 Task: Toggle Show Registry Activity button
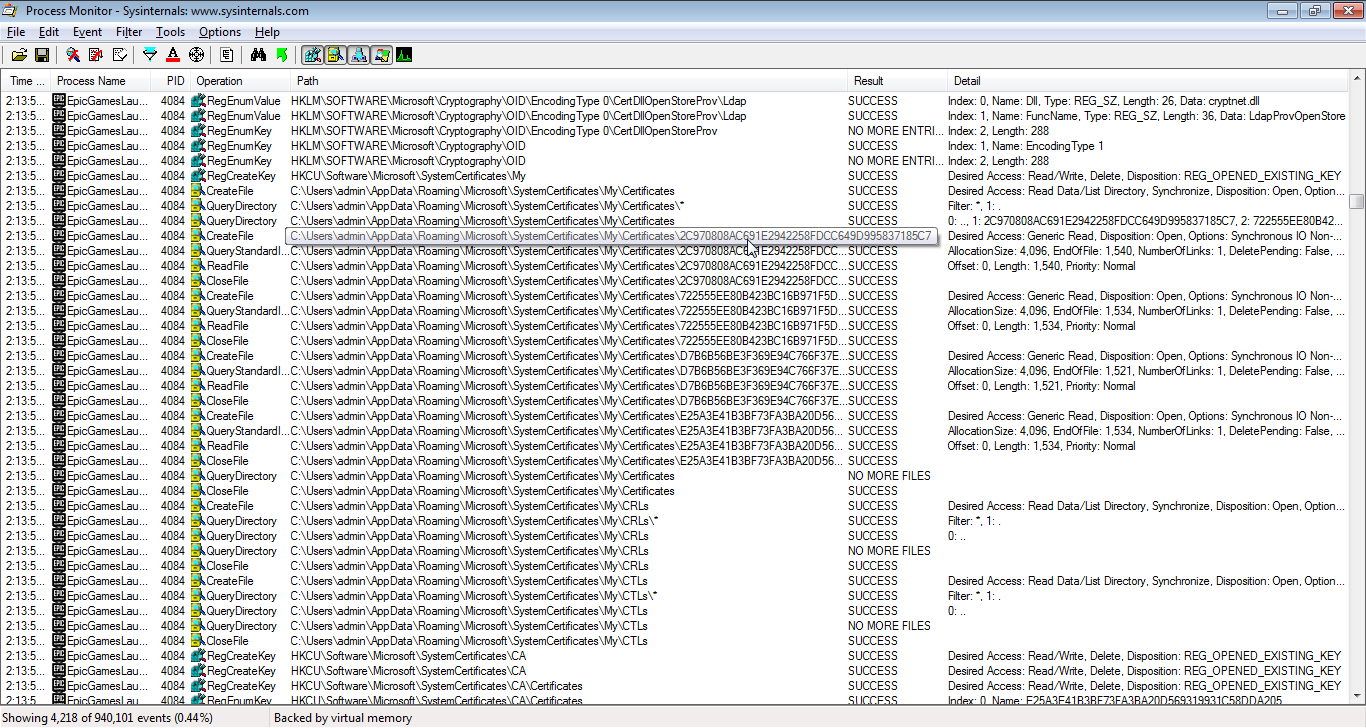click(x=312, y=55)
